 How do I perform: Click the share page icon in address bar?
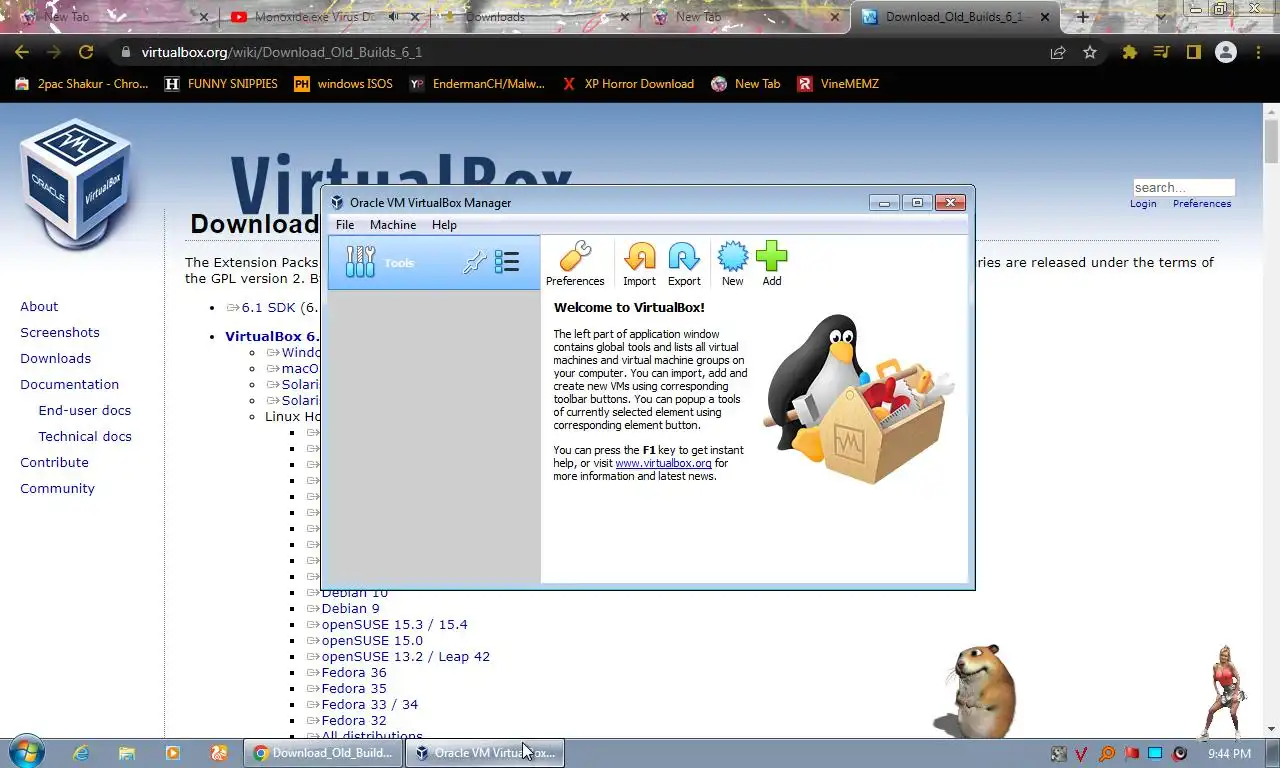(x=1058, y=52)
